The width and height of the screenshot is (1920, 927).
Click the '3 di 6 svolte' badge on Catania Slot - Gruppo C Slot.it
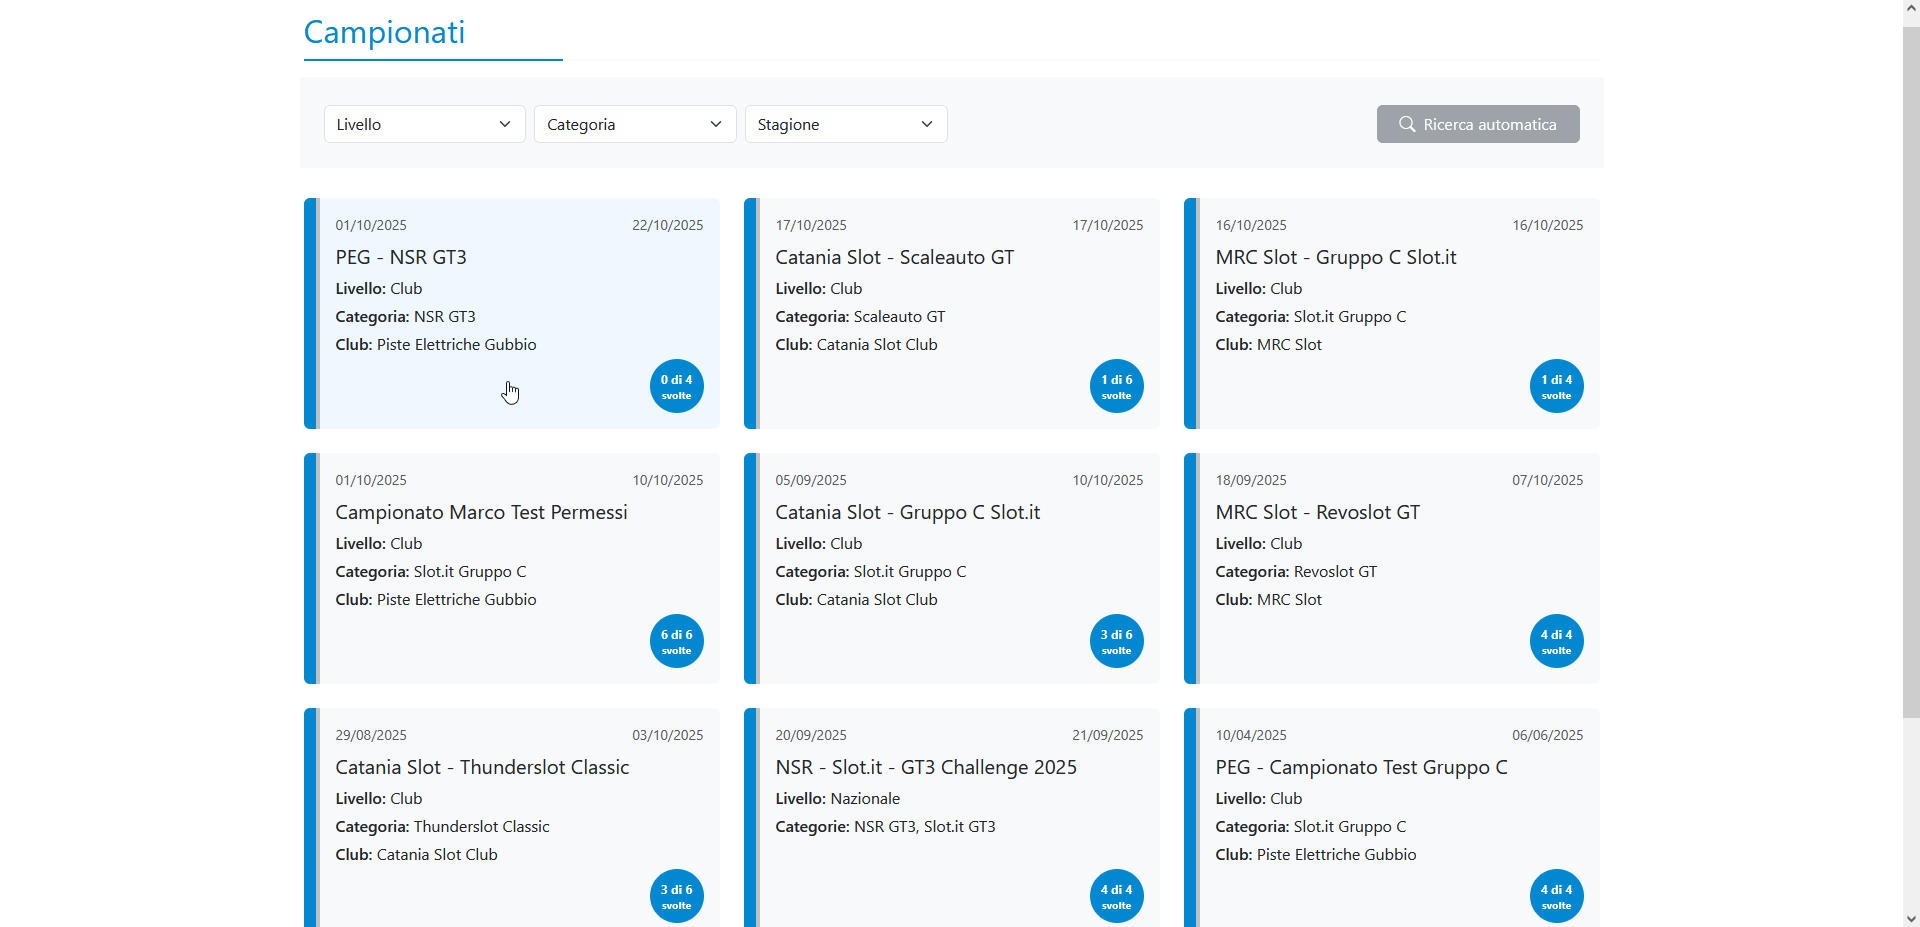[1116, 641]
